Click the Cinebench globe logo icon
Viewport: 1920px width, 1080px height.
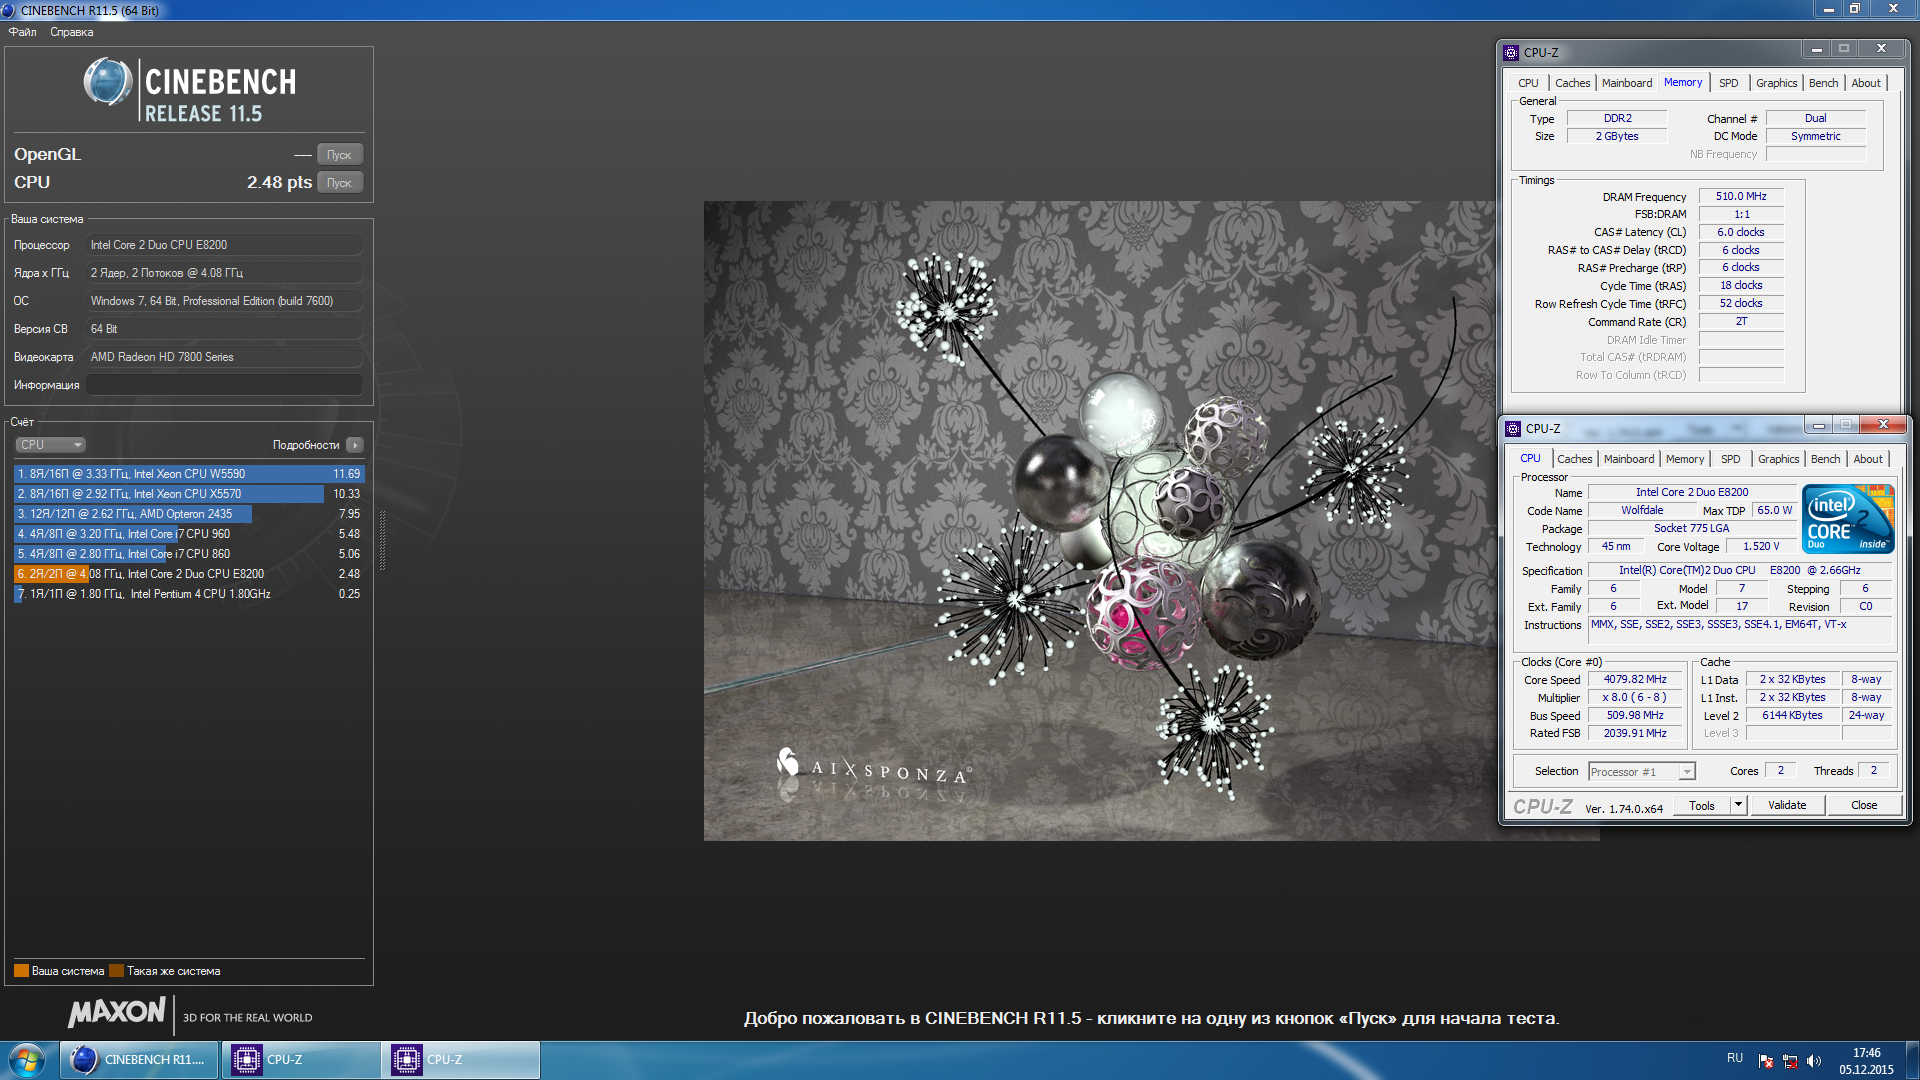tap(107, 82)
